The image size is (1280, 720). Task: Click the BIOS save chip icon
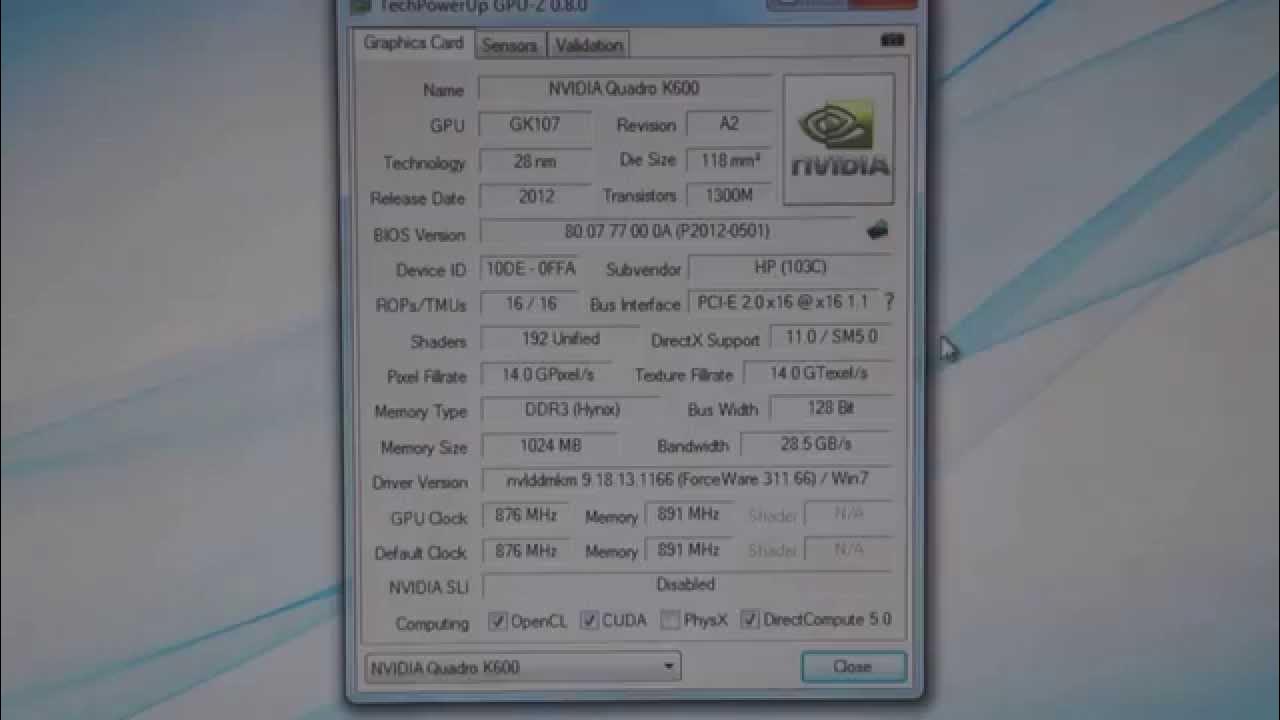pyautogui.click(x=877, y=230)
